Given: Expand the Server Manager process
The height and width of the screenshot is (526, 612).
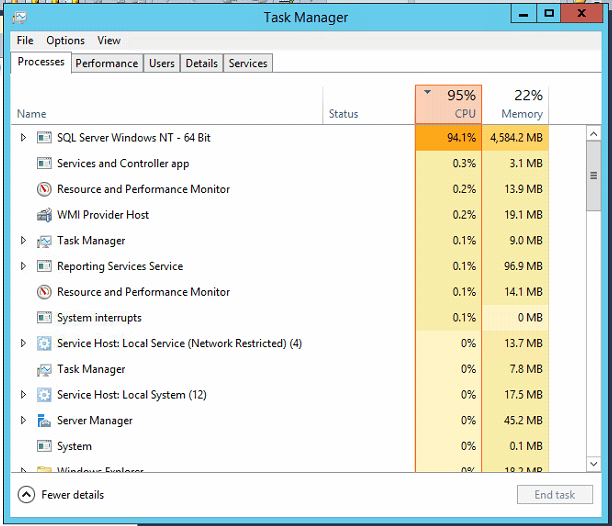Looking at the screenshot, I should [23, 421].
